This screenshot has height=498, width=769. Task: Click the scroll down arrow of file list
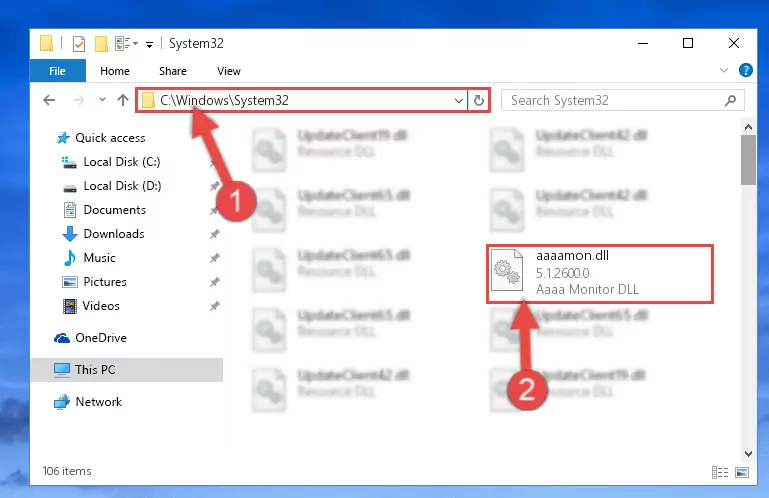(748, 454)
